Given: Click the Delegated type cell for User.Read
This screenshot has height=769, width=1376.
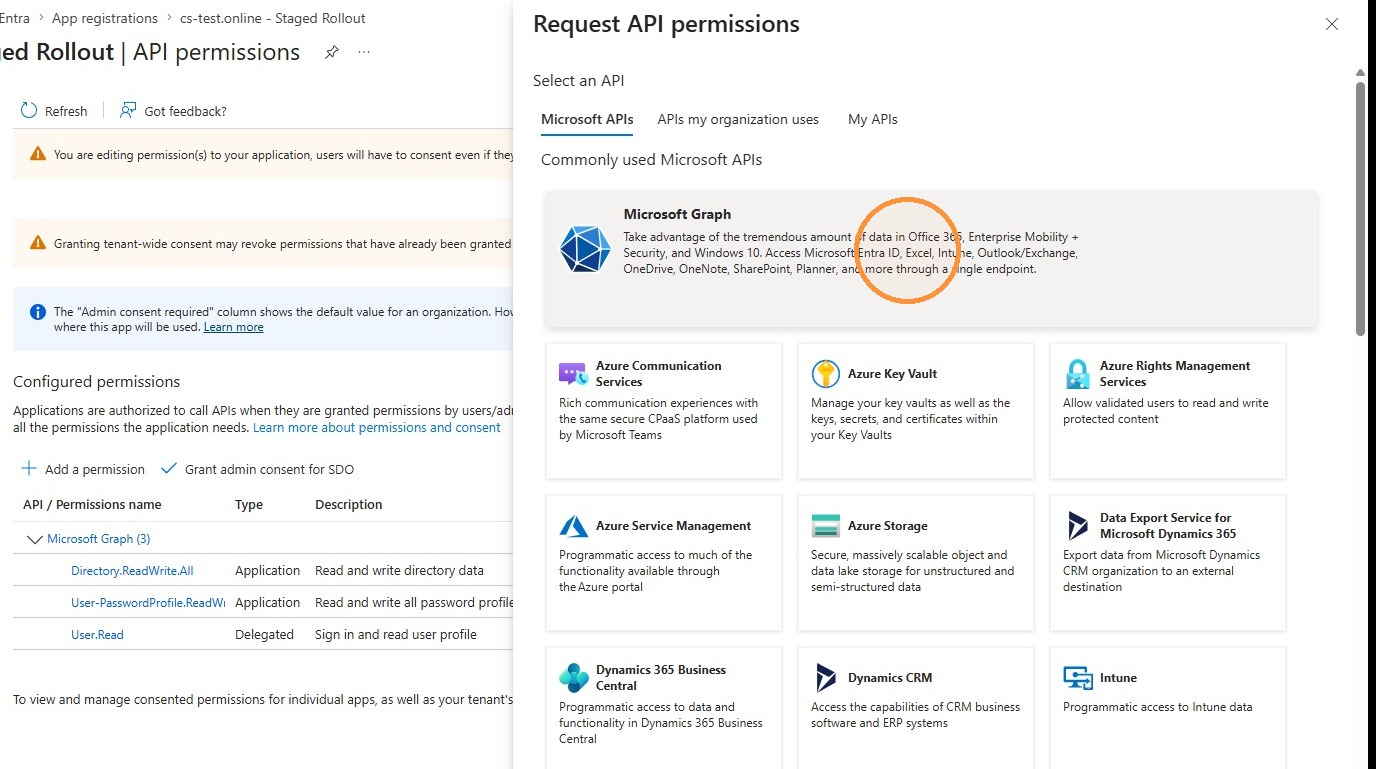Looking at the screenshot, I should pos(264,635).
